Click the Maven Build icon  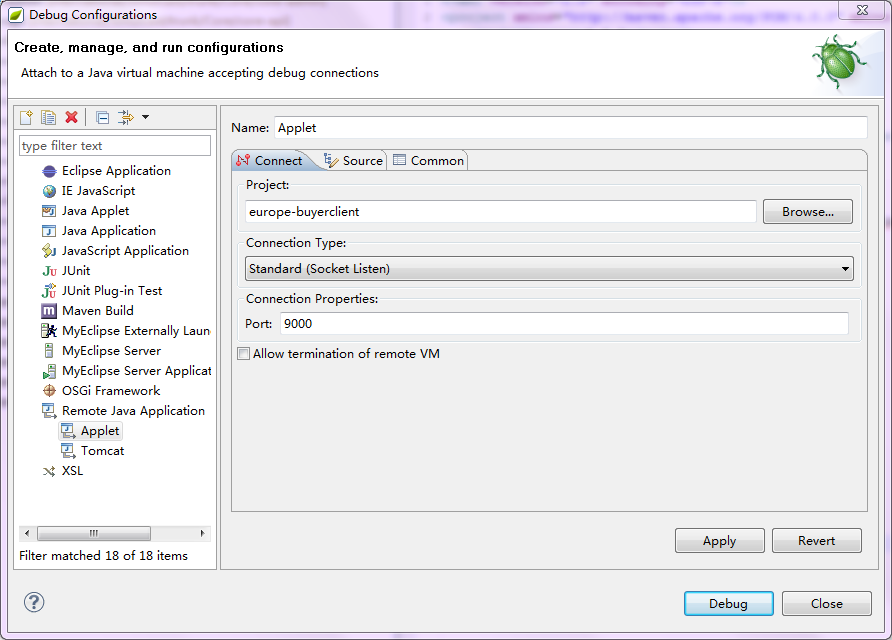49,311
